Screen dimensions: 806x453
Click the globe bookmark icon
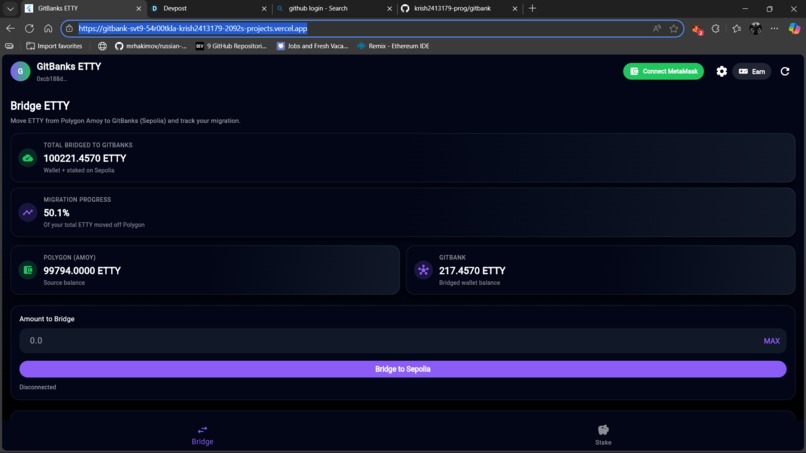point(102,46)
